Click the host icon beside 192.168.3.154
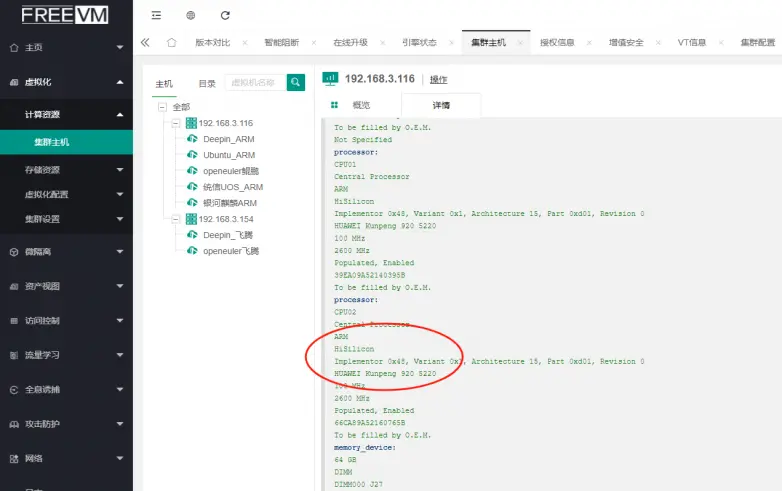The width and height of the screenshot is (782, 491). pos(190,219)
